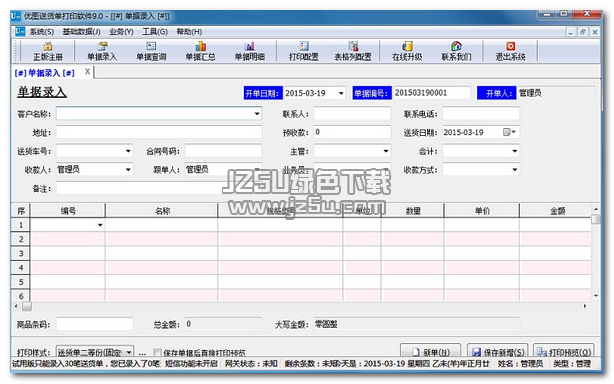
Task: Expand the 收款人 dropdown showing 管理员
Action: [x=128, y=169]
